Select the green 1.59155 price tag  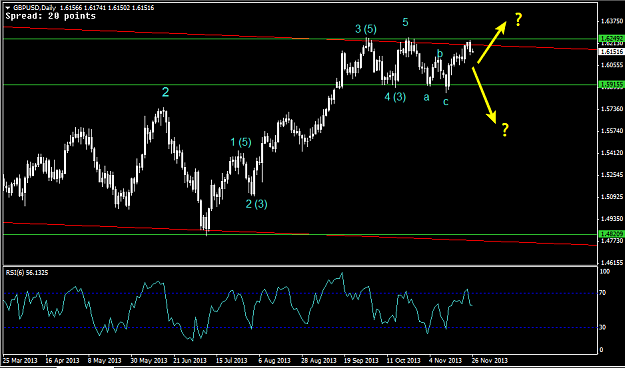click(611, 84)
